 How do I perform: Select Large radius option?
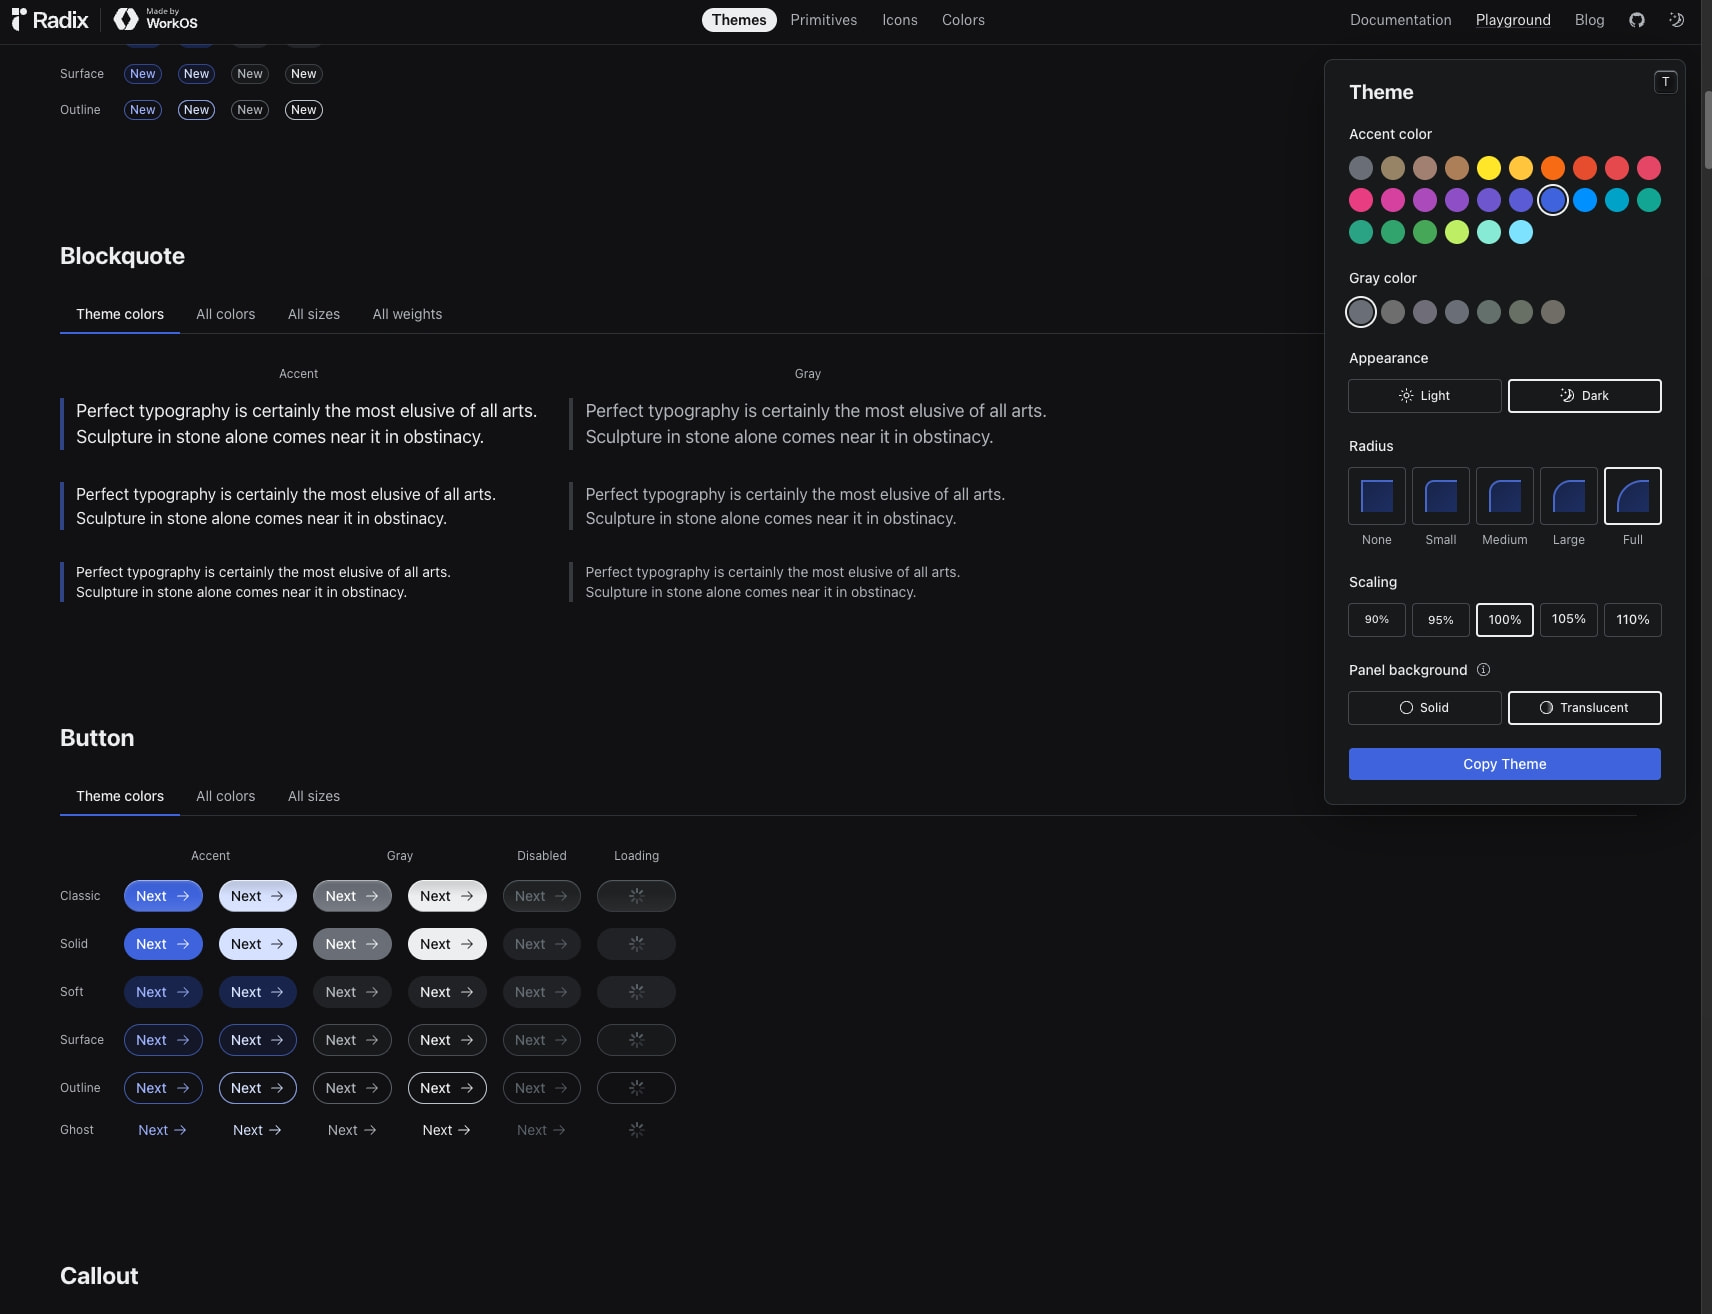point(1569,496)
